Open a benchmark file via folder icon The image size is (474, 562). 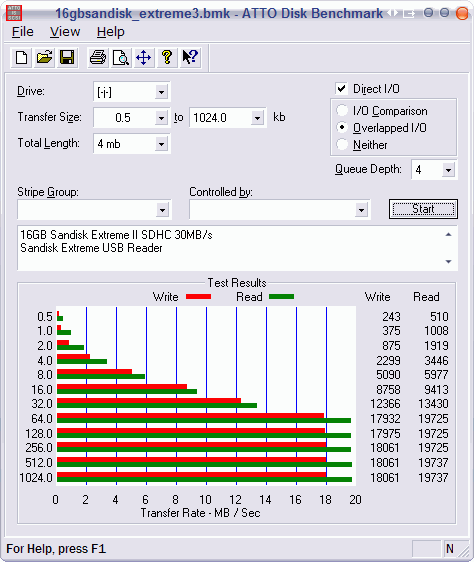tap(44, 57)
